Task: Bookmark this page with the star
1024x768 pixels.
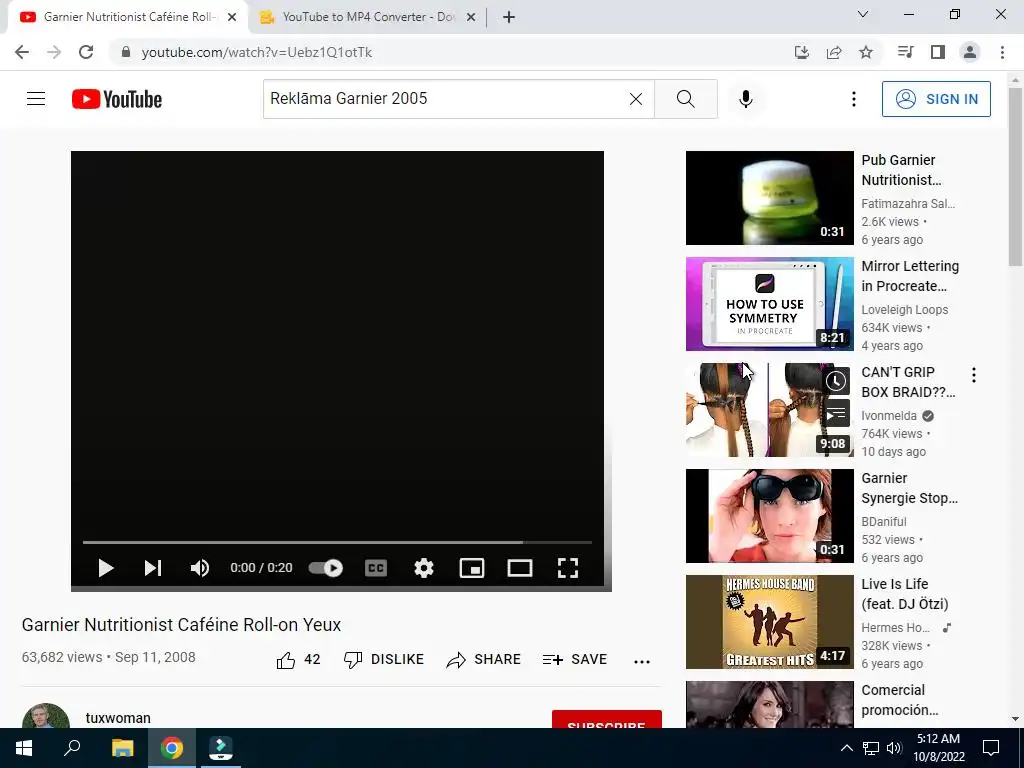Action: click(866, 52)
